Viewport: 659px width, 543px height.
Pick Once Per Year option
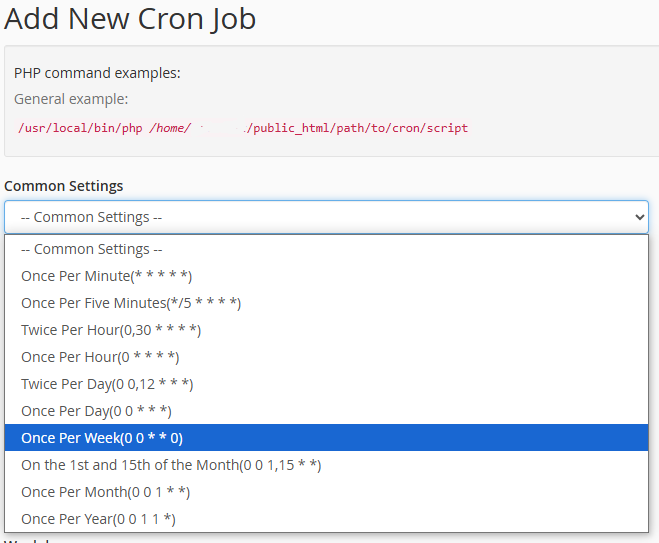[98, 519]
